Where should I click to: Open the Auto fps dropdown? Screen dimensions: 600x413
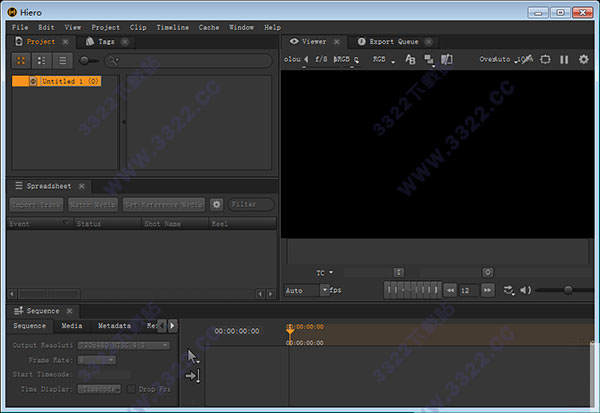click(x=307, y=290)
